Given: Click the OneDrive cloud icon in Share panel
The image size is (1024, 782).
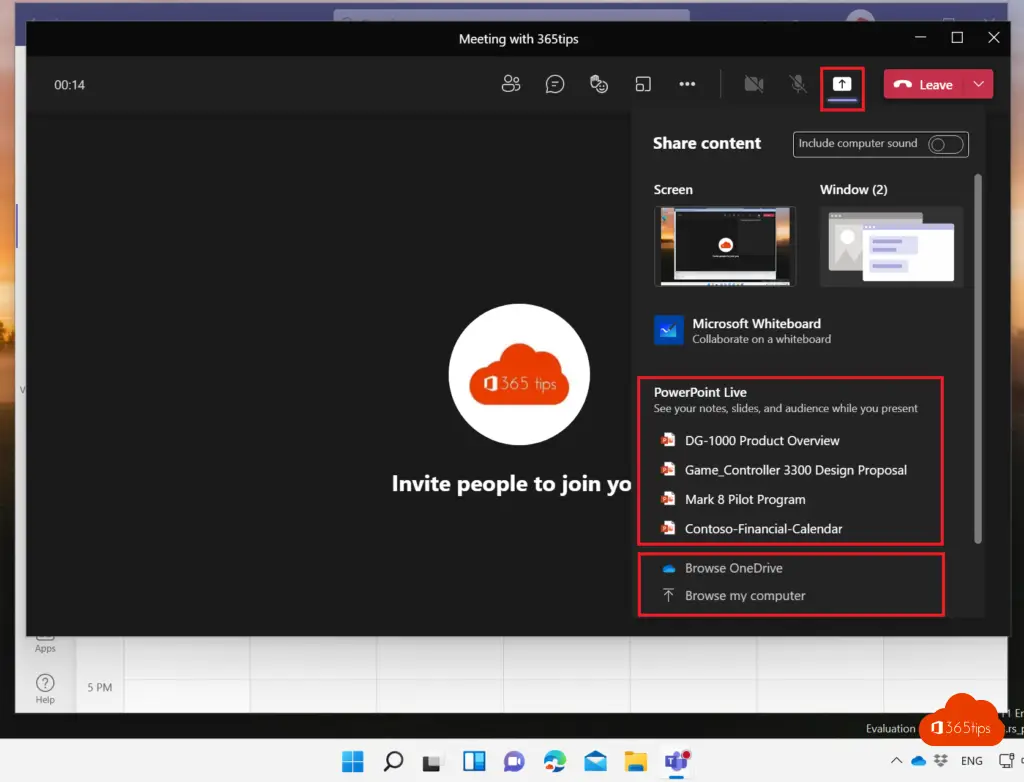Looking at the screenshot, I should (x=669, y=568).
